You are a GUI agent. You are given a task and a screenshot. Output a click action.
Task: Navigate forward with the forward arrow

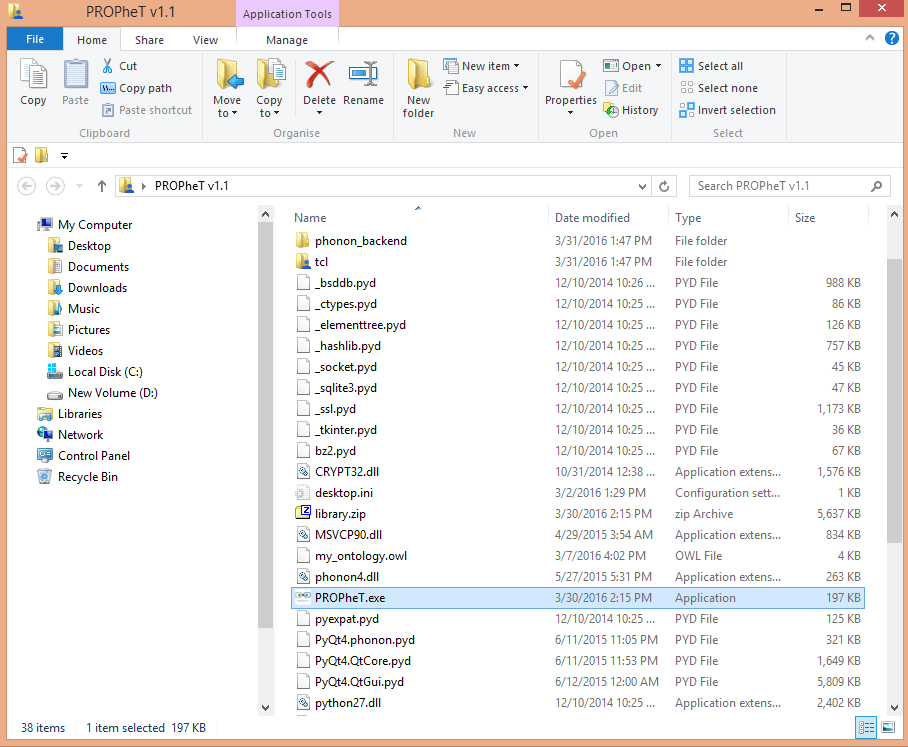[x=55, y=186]
